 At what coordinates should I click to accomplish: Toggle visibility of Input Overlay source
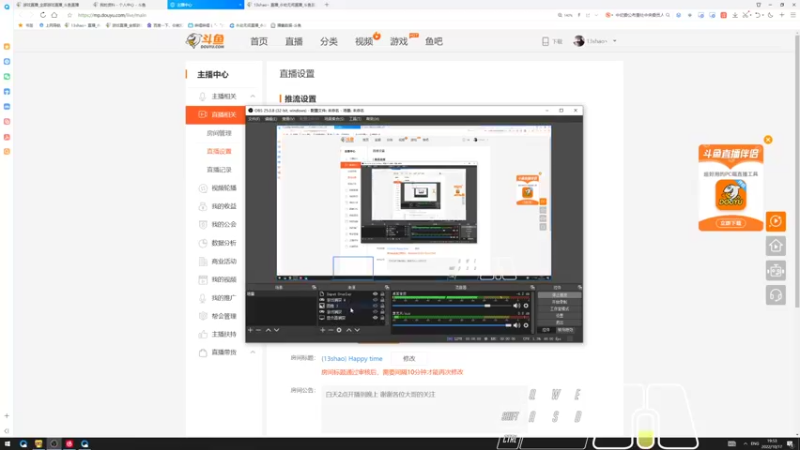[375, 294]
